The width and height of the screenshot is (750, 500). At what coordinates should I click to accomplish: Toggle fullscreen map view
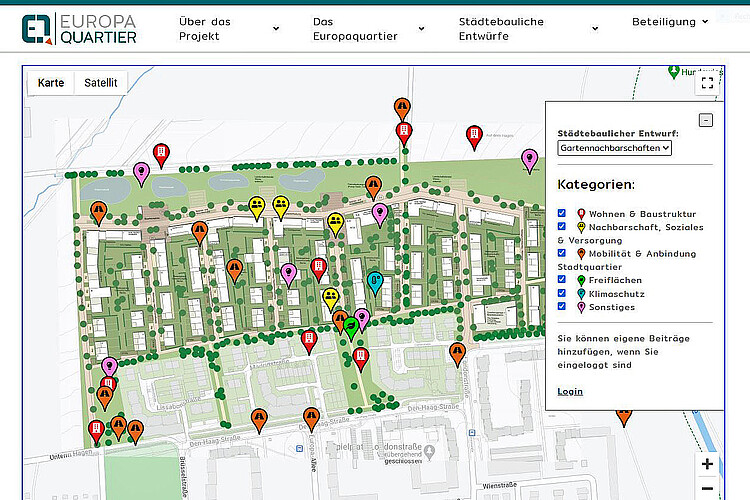coord(707,83)
